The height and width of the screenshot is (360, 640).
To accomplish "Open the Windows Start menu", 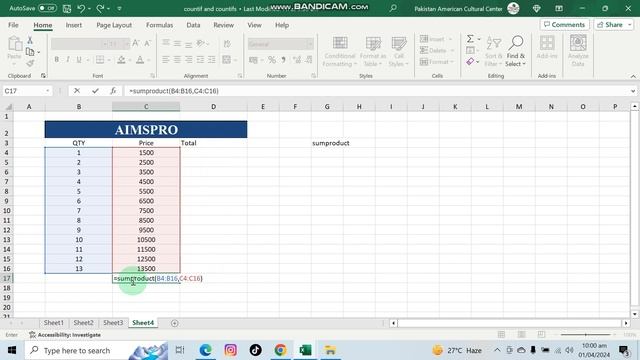I will point(11,350).
